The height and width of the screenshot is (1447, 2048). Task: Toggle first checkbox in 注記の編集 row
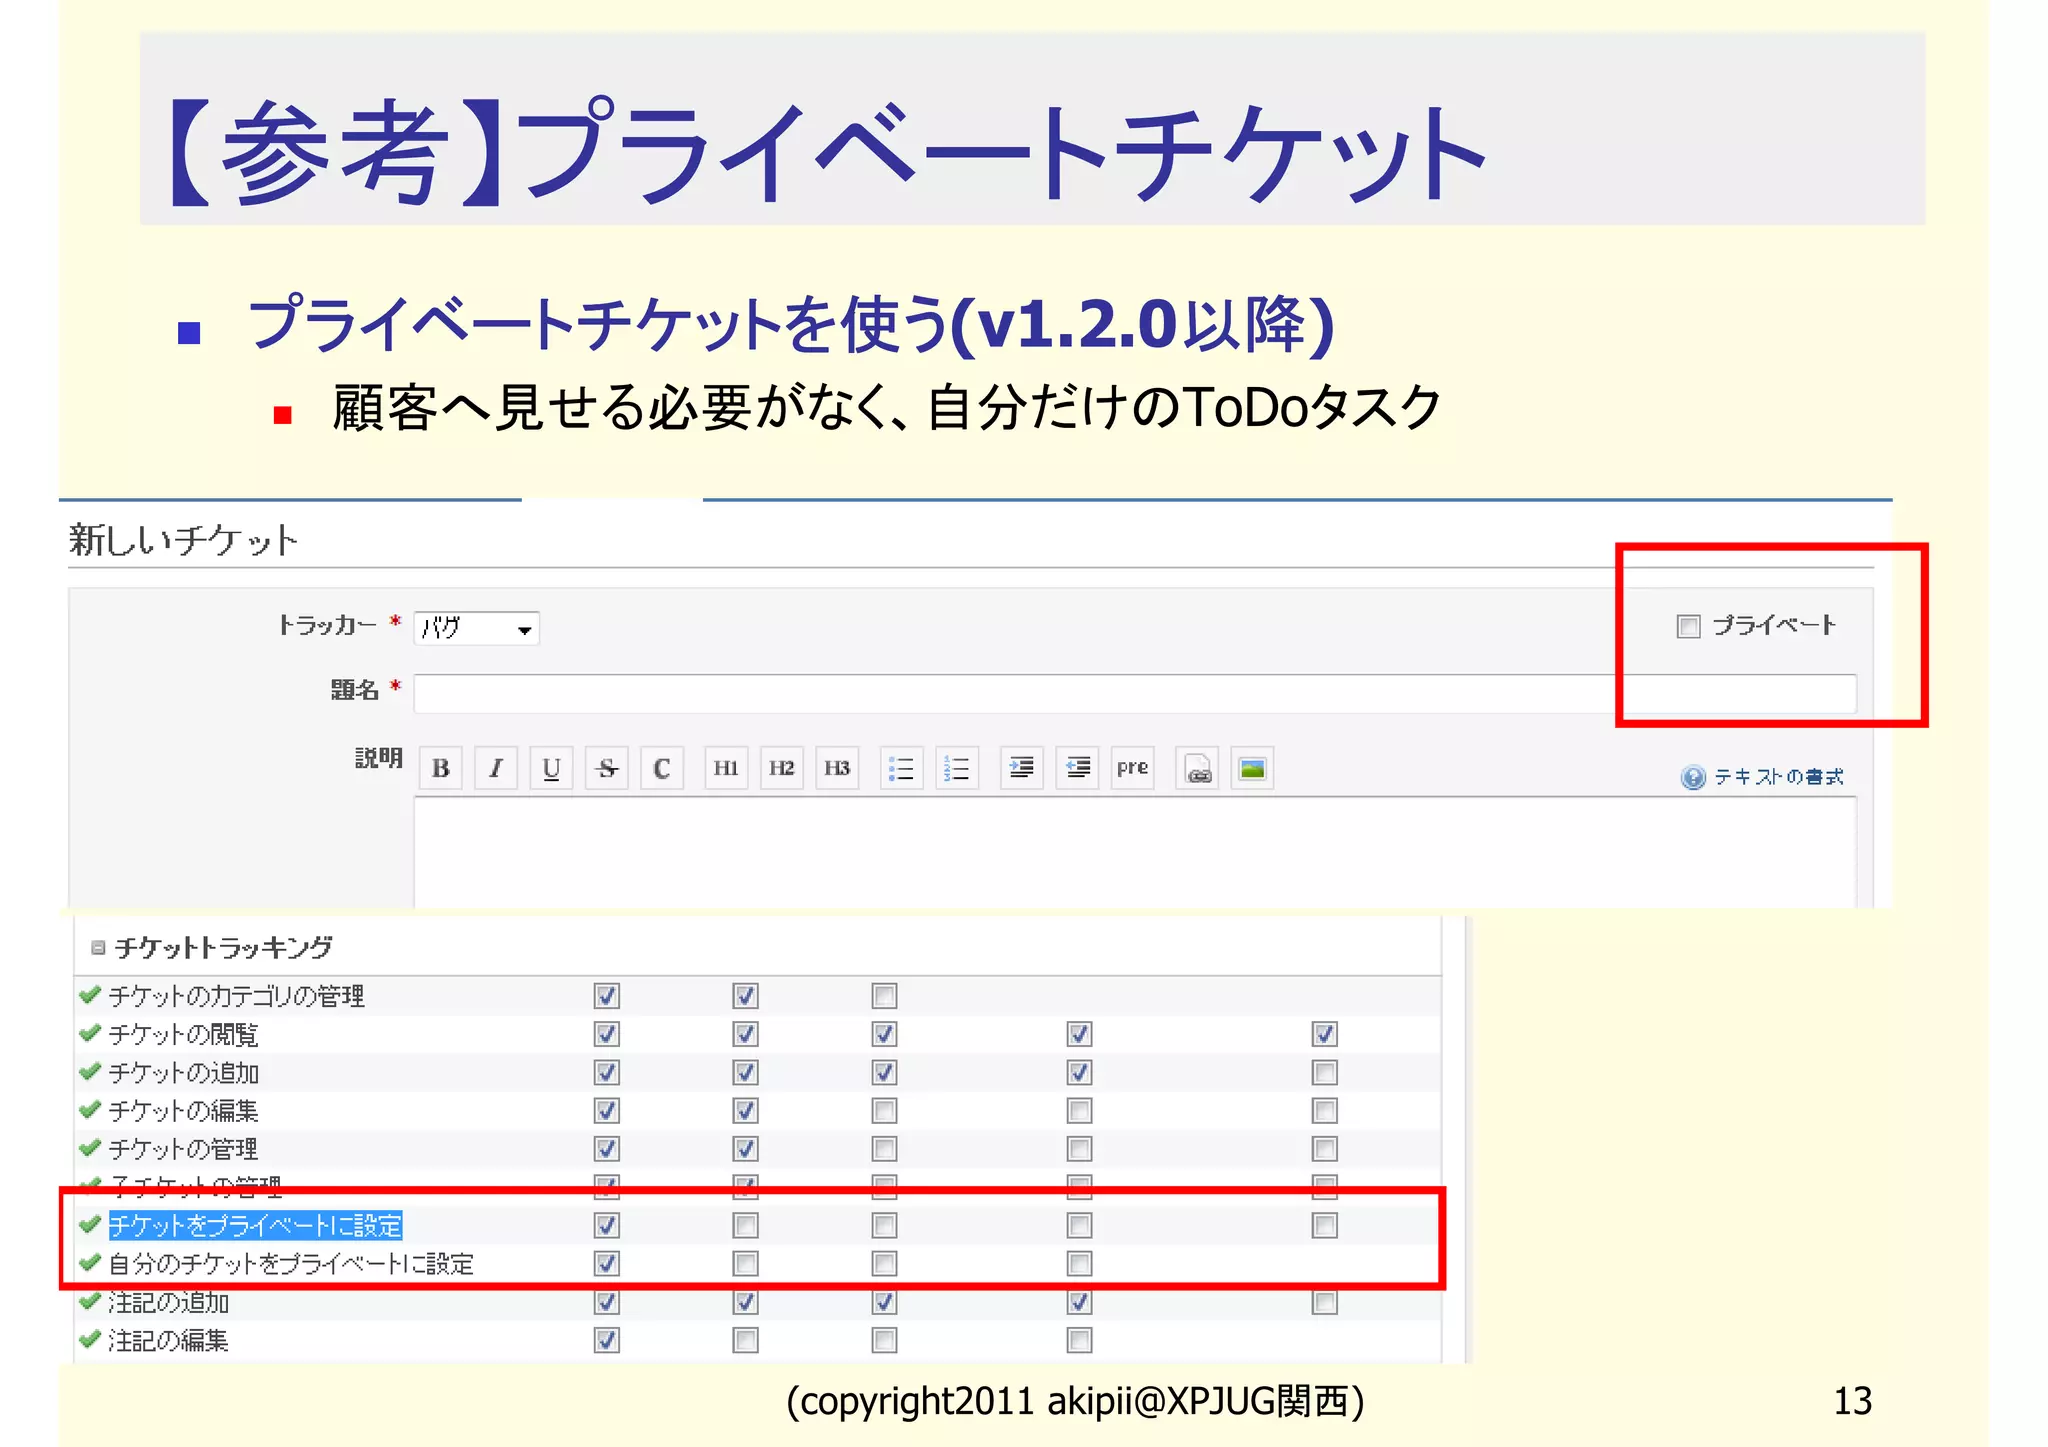point(607,1340)
